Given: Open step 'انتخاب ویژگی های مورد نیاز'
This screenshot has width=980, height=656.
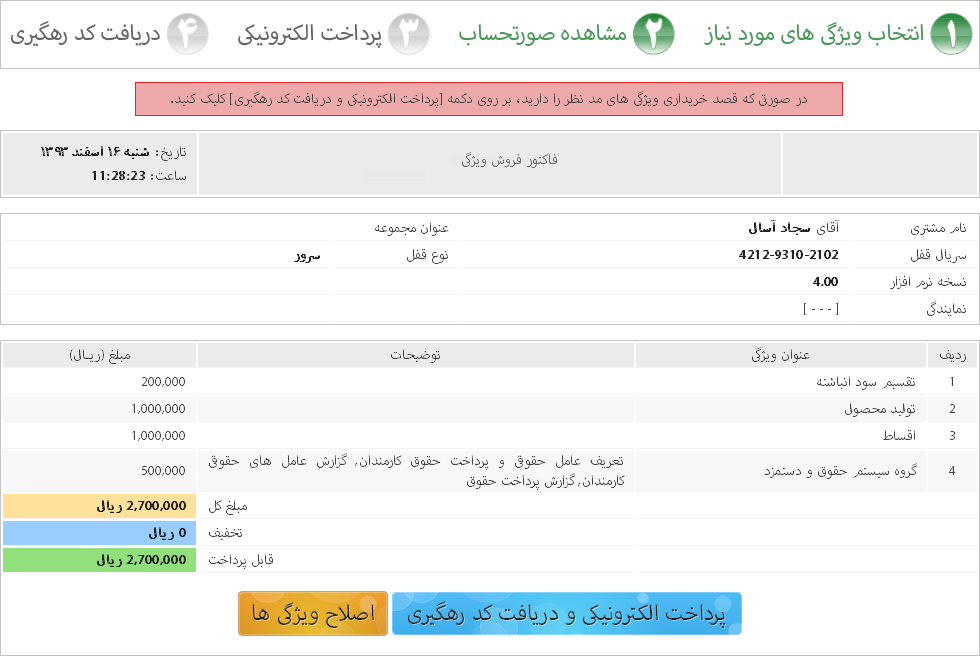Looking at the screenshot, I should click(814, 34).
